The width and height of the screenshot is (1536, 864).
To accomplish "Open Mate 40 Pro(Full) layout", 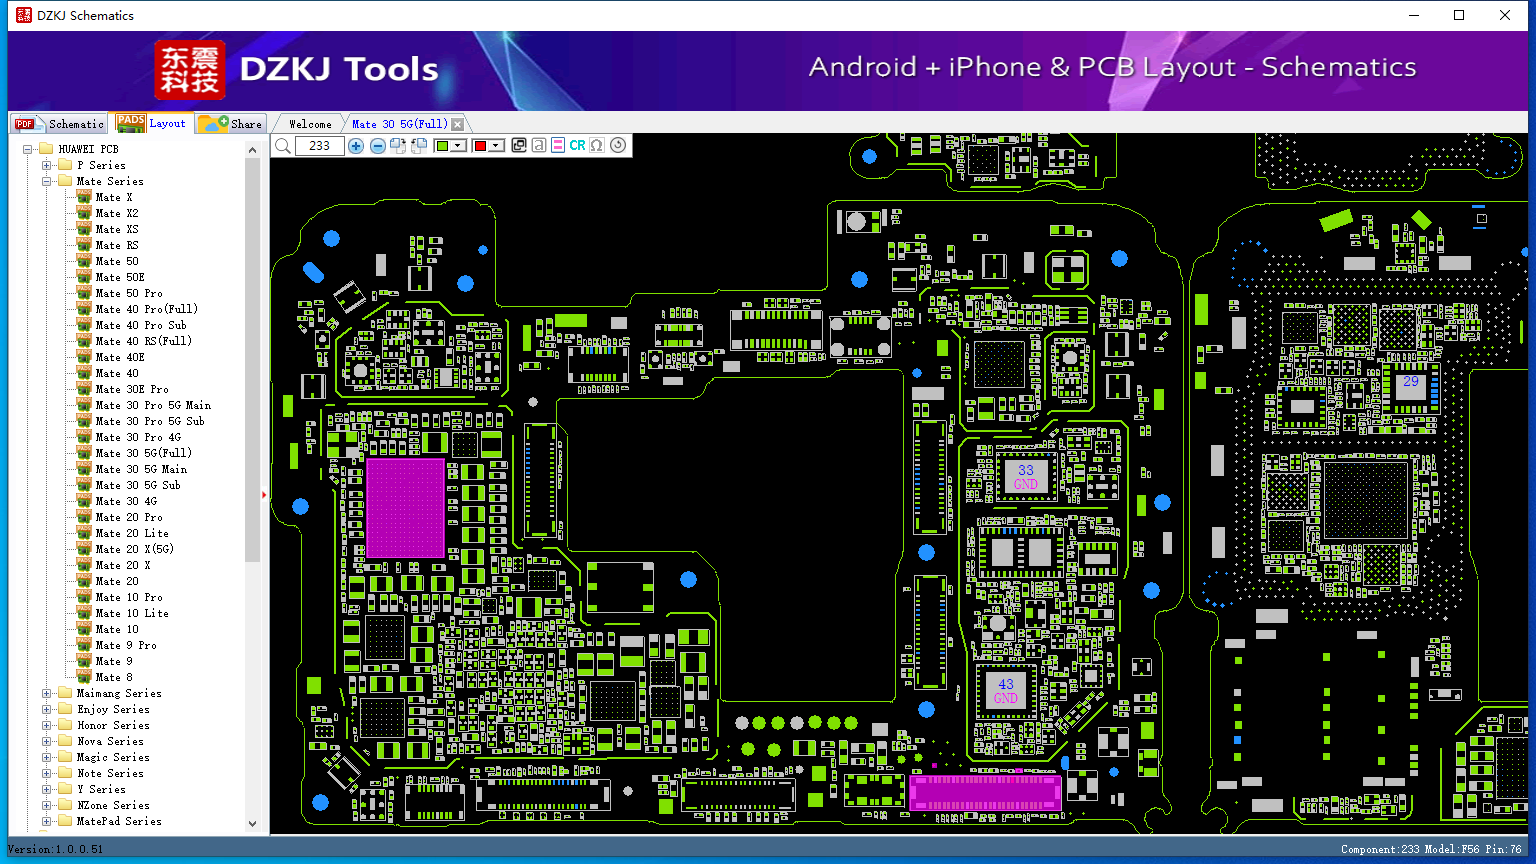I will (x=147, y=309).
